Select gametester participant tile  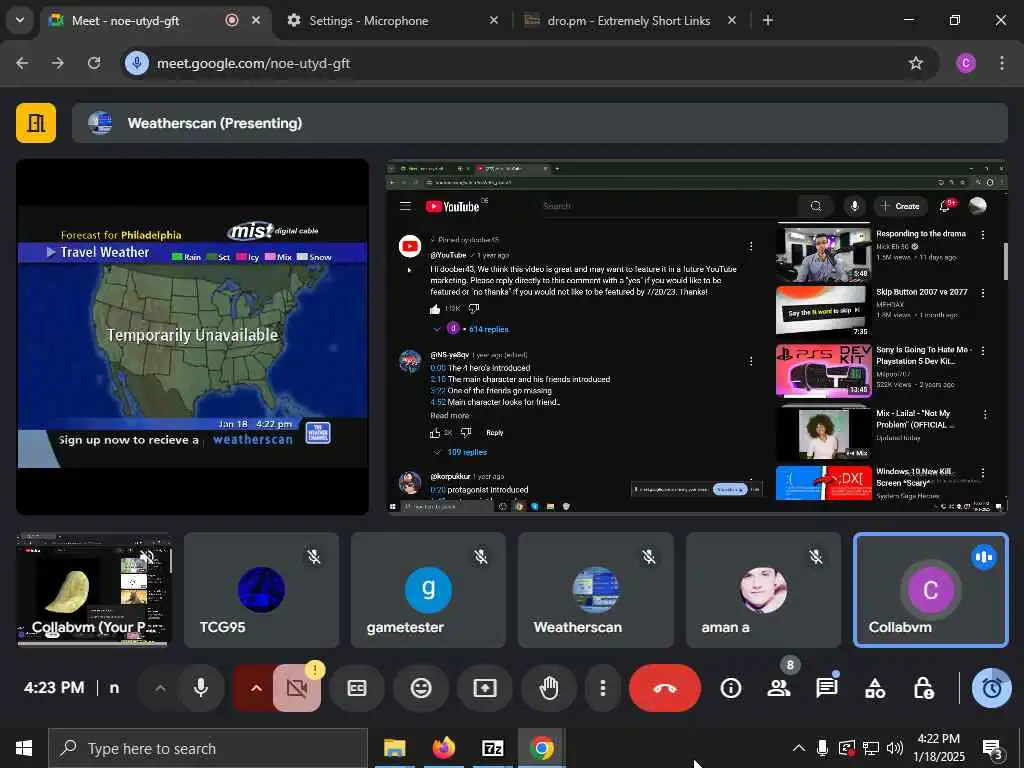pyautogui.click(x=428, y=590)
